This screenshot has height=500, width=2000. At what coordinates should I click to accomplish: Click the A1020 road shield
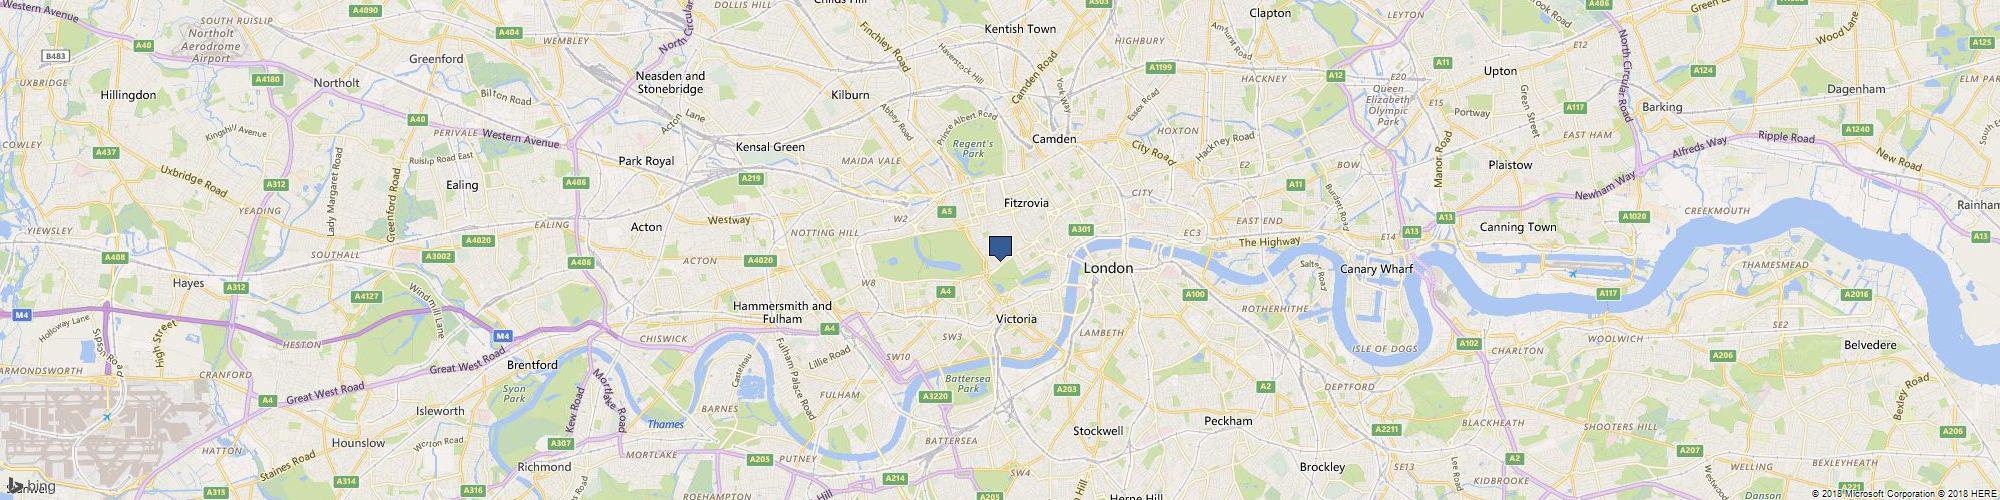pos(1634,216)
